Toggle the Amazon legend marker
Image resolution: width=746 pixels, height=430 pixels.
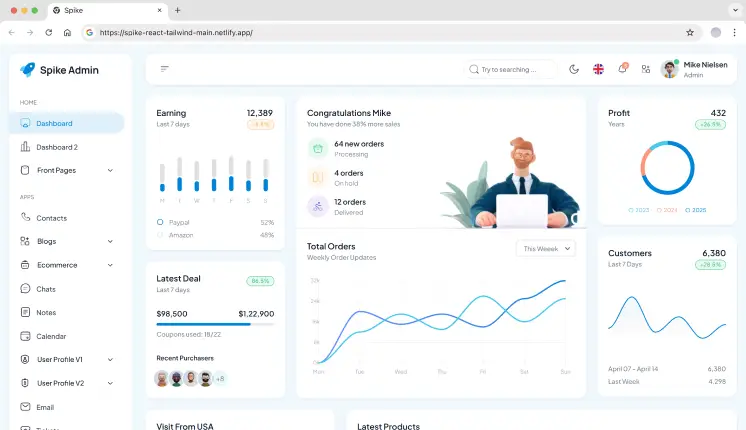pyautogui.click(x=160, y=235)
